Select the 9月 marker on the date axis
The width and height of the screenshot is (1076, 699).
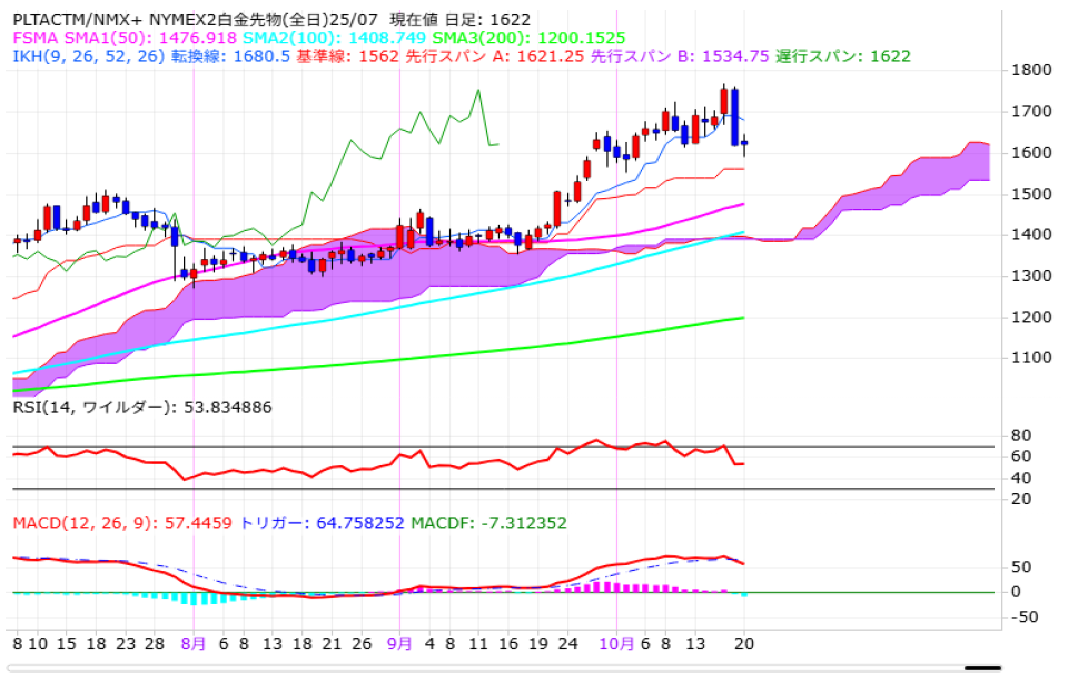coord(399,645)
